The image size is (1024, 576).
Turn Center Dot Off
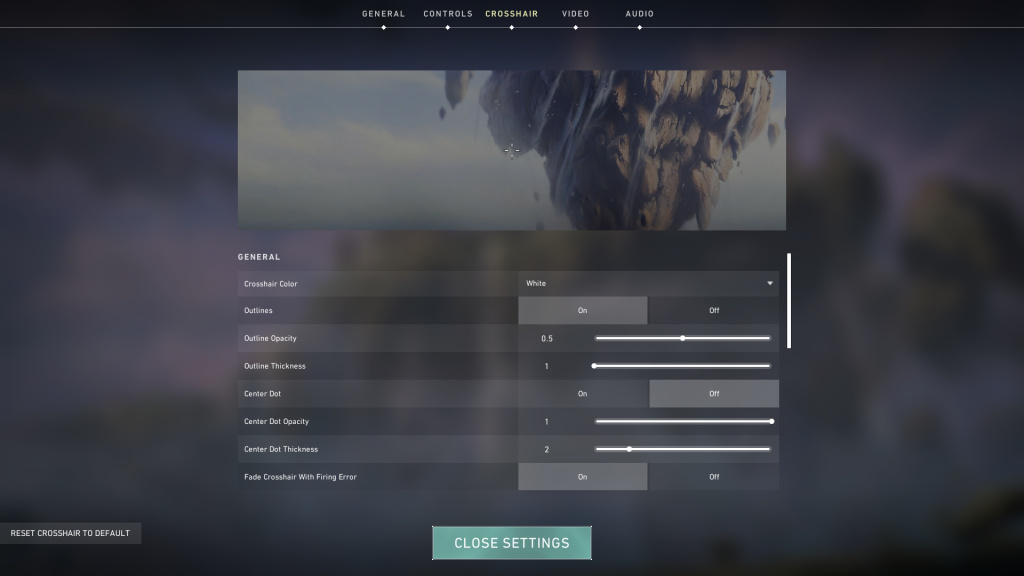pos(714,394)
